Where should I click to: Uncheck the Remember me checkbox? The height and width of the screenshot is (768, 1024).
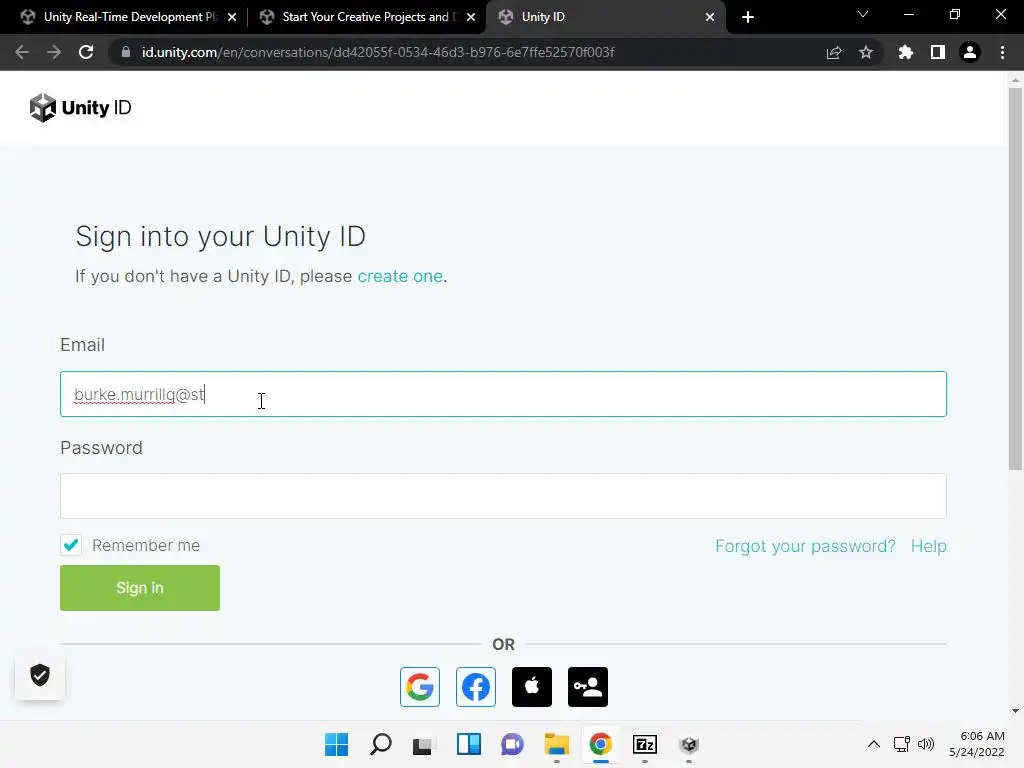click(x=71, y=545)
